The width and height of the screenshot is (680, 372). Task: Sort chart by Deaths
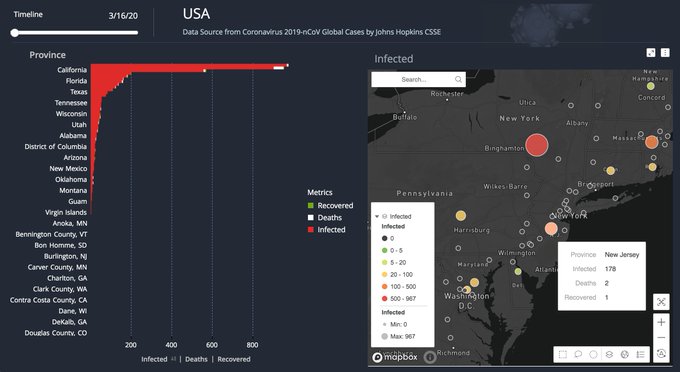pos(196,359)
